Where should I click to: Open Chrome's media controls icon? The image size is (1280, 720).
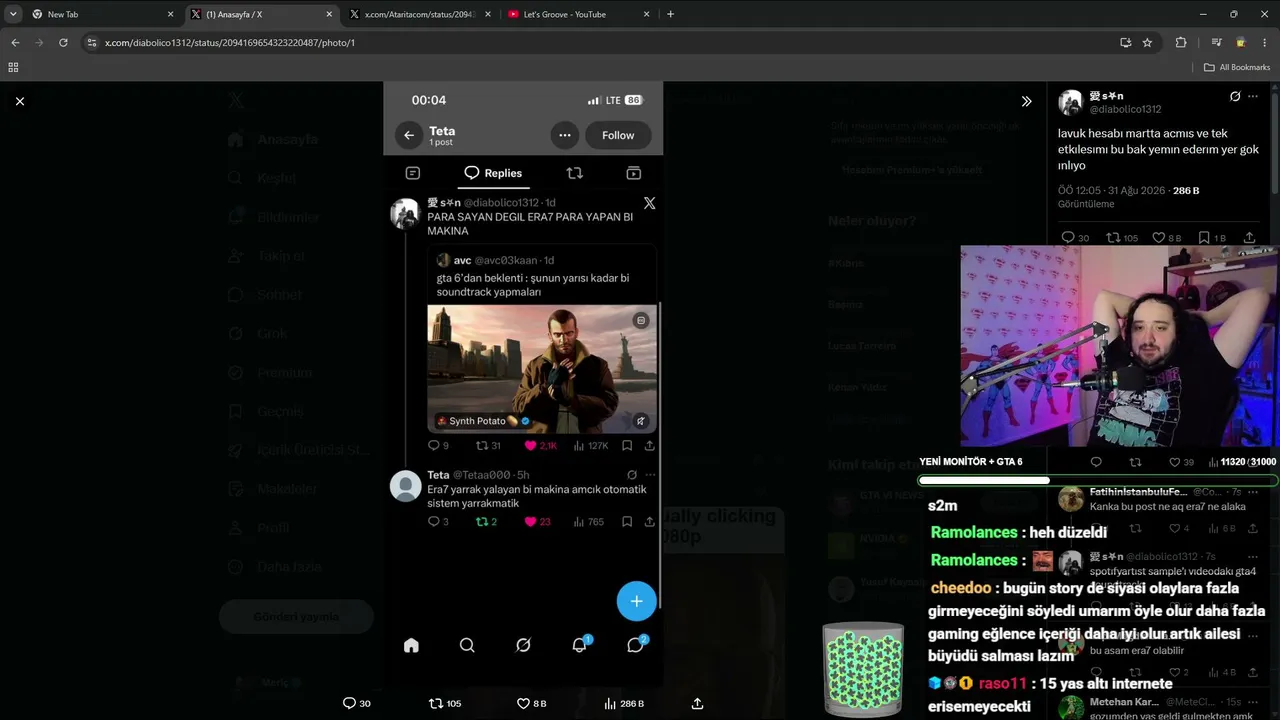(x=1216, y=43)
